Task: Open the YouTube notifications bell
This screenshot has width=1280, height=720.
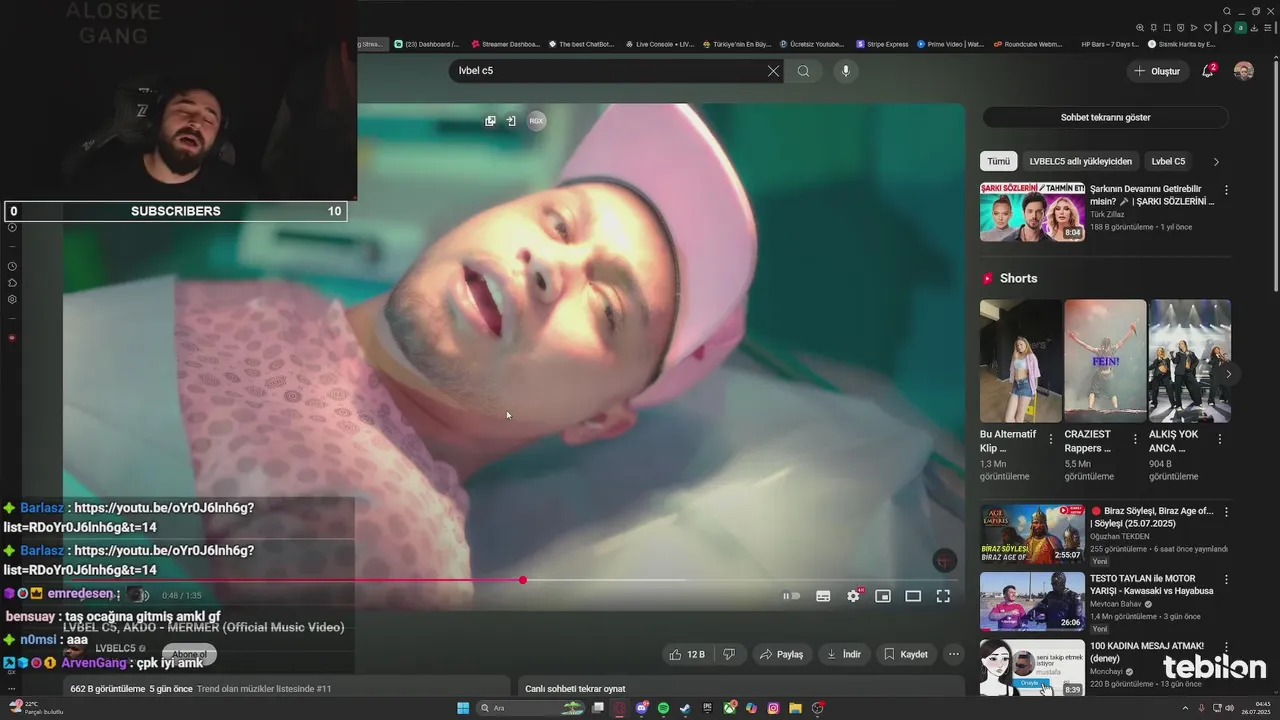Action: (1208, 71)
